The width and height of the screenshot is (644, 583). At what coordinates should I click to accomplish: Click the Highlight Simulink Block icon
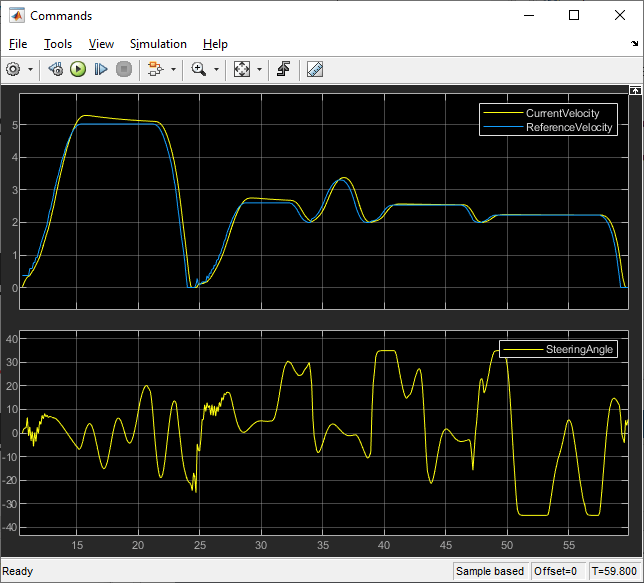coord(154,69)
